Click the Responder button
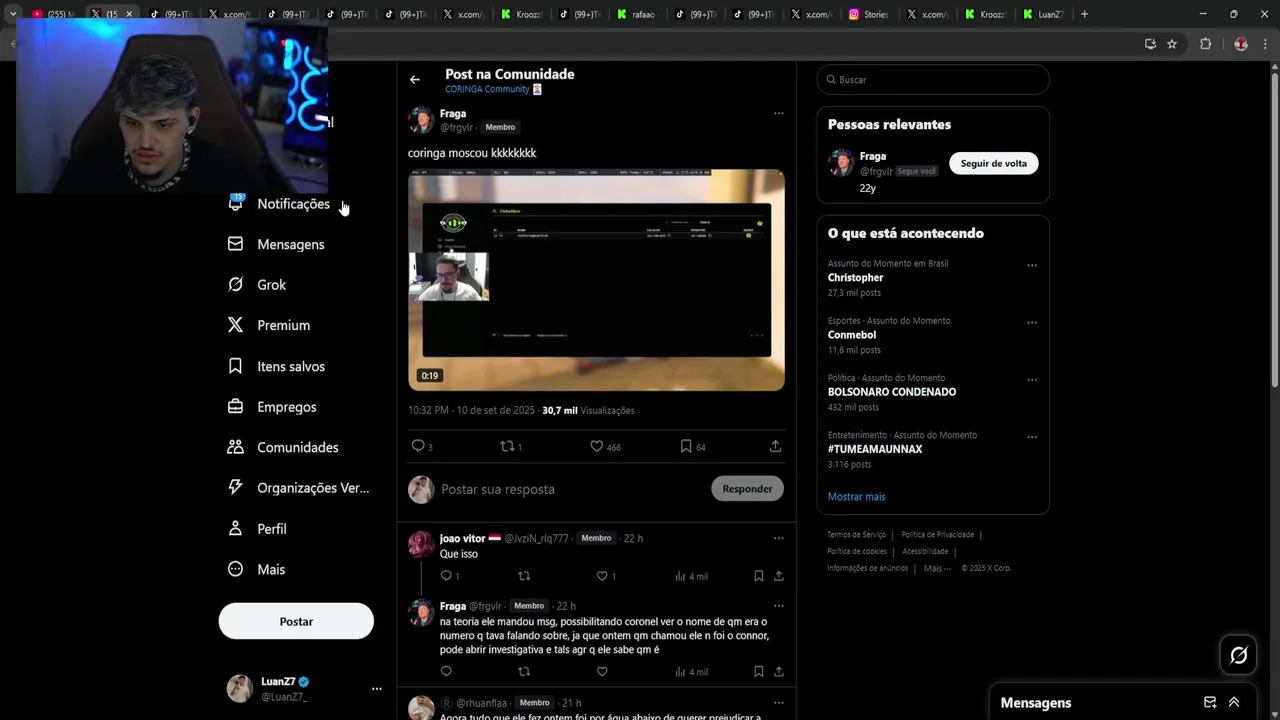 point(747,489)
